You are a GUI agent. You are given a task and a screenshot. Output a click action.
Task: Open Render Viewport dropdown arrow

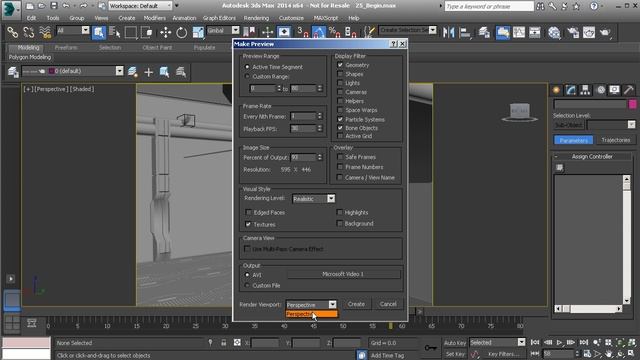(332, 304)
